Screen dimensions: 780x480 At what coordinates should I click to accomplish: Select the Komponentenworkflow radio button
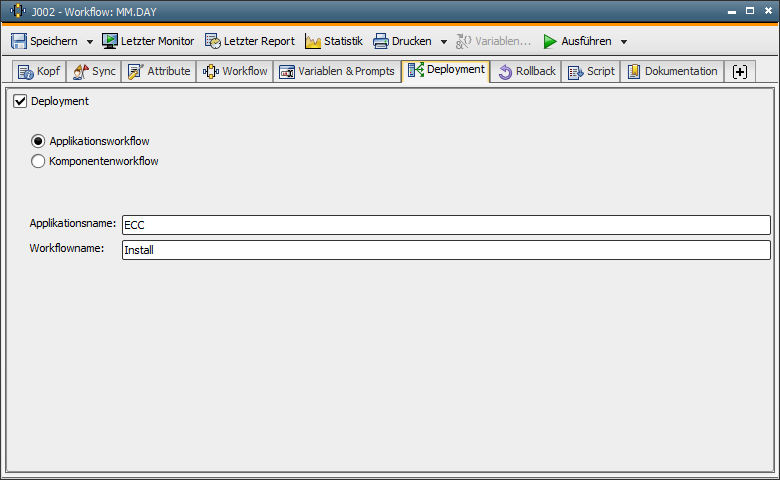click(x=38, y=161)
